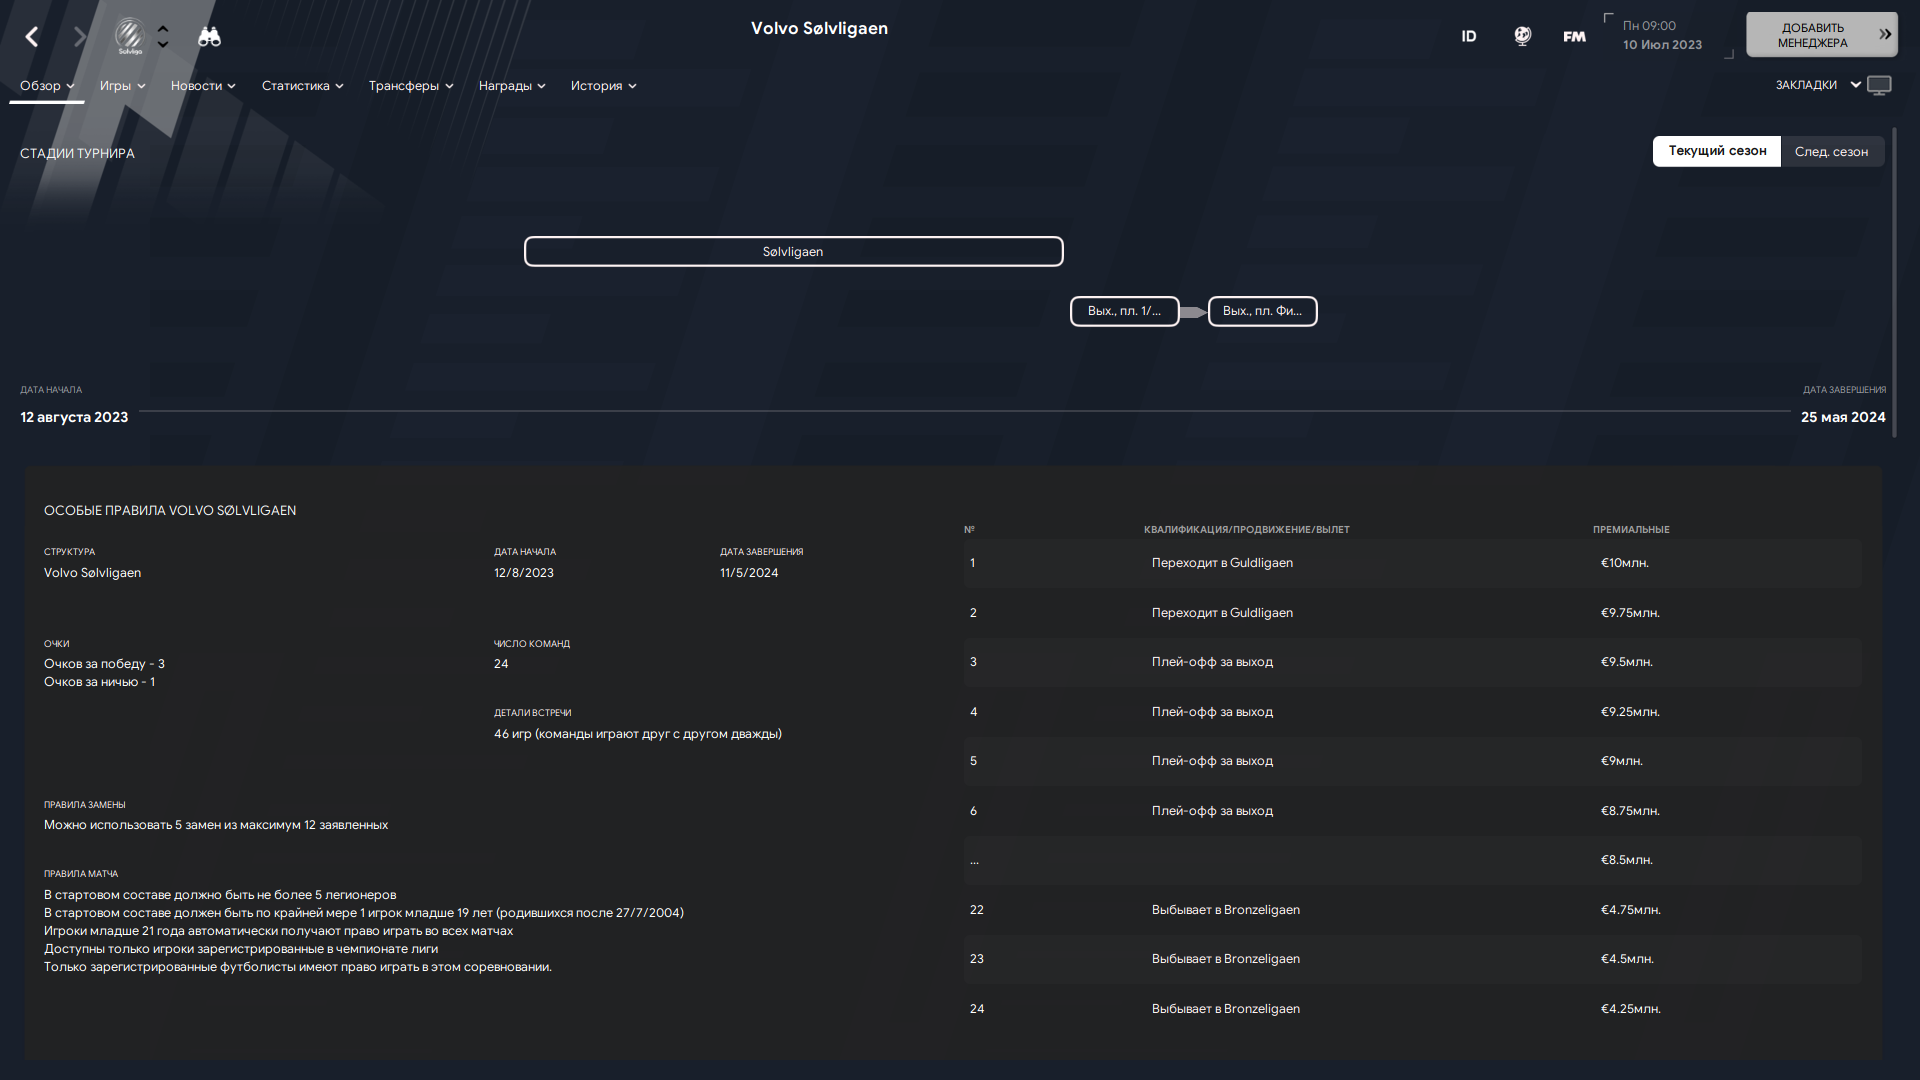
Task: Click the Очков за победу - 3 line
Action: pyautogui.click(x=104, y=664)
